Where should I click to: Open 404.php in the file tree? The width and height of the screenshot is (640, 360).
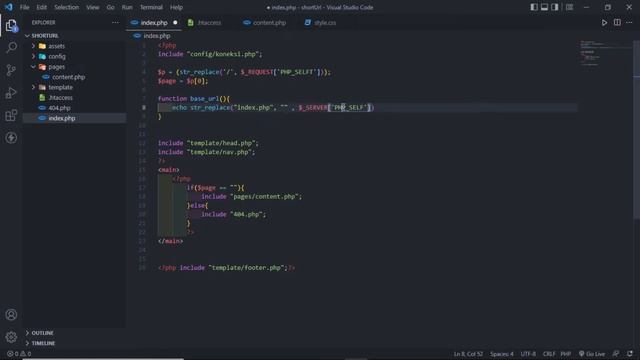coord(59,108)
